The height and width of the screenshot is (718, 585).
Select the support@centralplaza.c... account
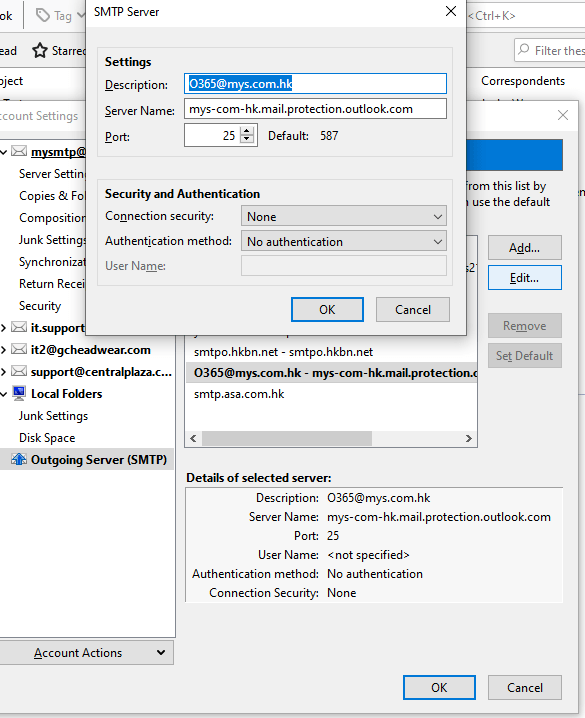101,372
